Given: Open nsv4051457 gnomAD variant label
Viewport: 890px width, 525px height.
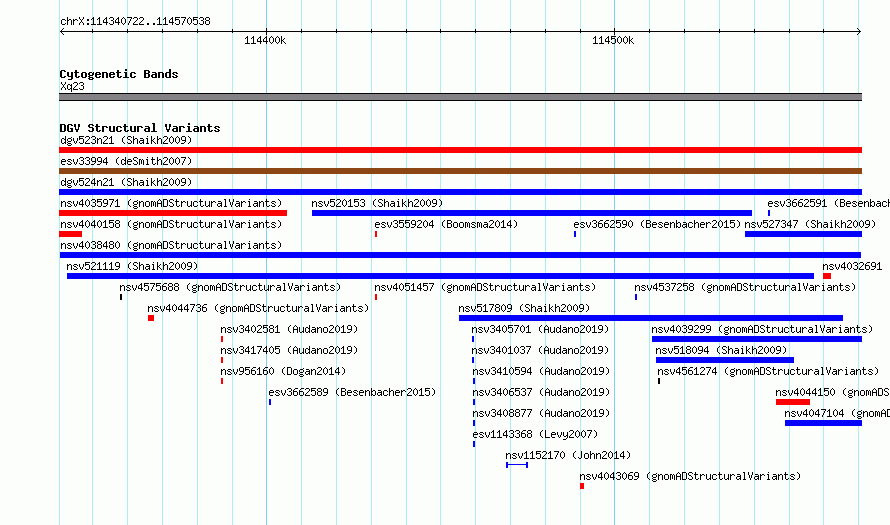Looking at the screenshot, I should [x=485, y=287].
